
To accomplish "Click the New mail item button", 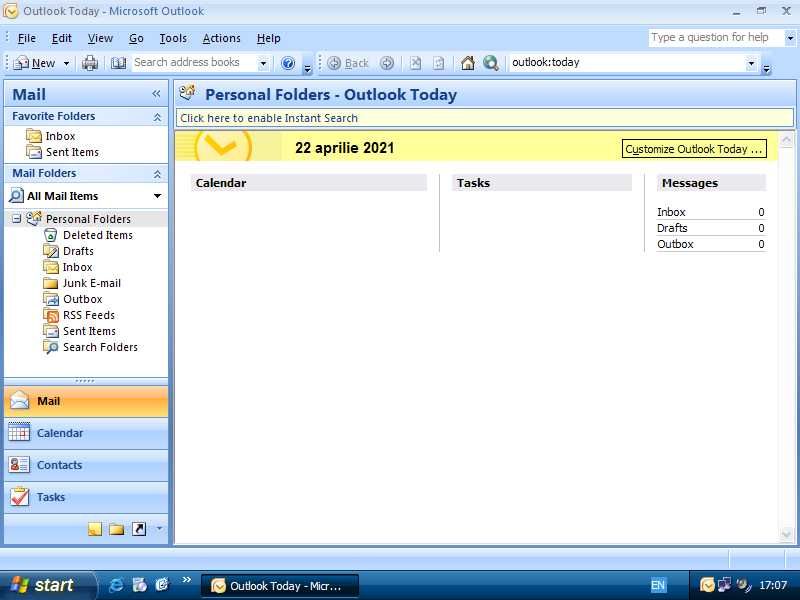I will 35,63.
